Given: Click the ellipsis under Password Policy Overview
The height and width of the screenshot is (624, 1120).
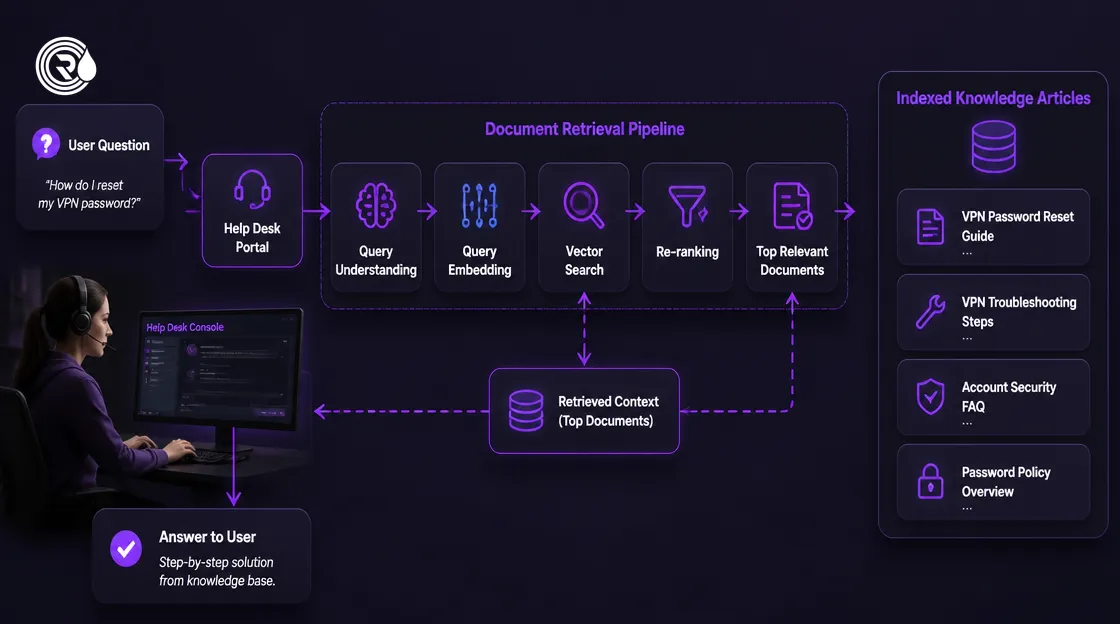Looking at the screenshot, I should (x=966, y=509).
